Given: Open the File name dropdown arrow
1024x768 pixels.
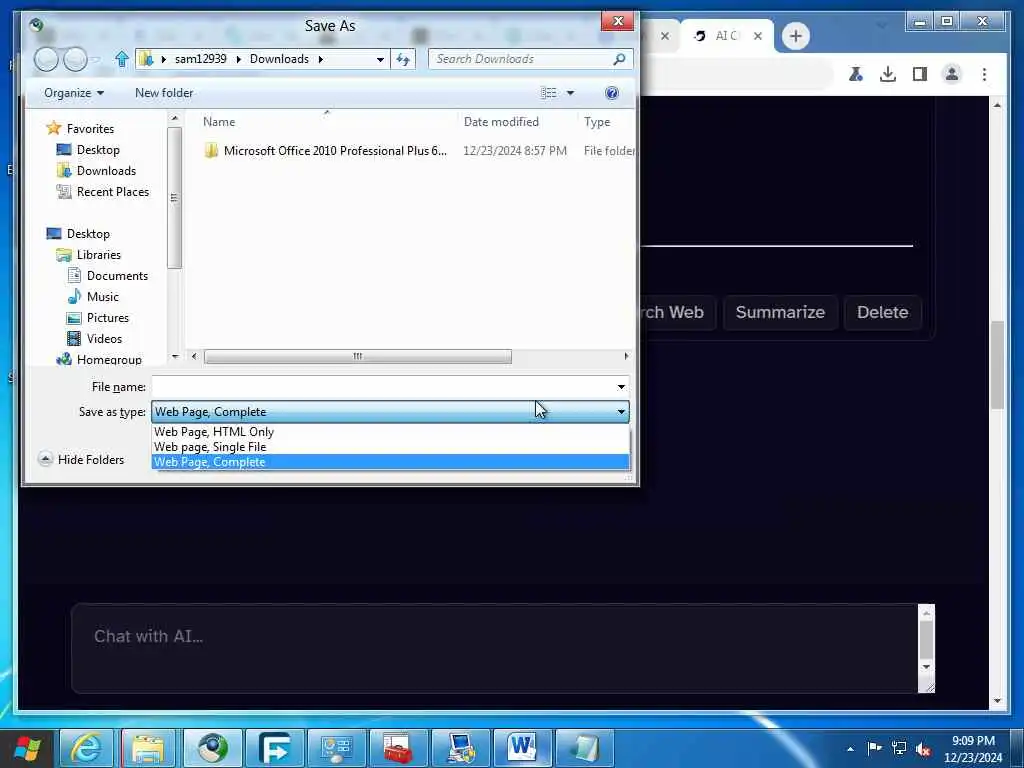Looking at the screenshot, I should (621, 387).
